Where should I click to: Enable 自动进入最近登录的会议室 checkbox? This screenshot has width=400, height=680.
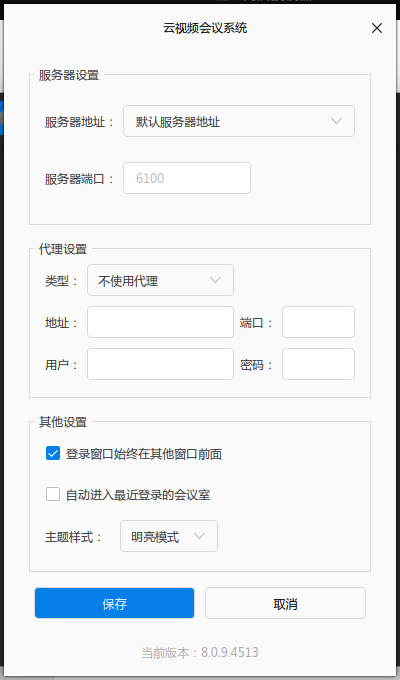pyautogui.click(x=53, y=494)
